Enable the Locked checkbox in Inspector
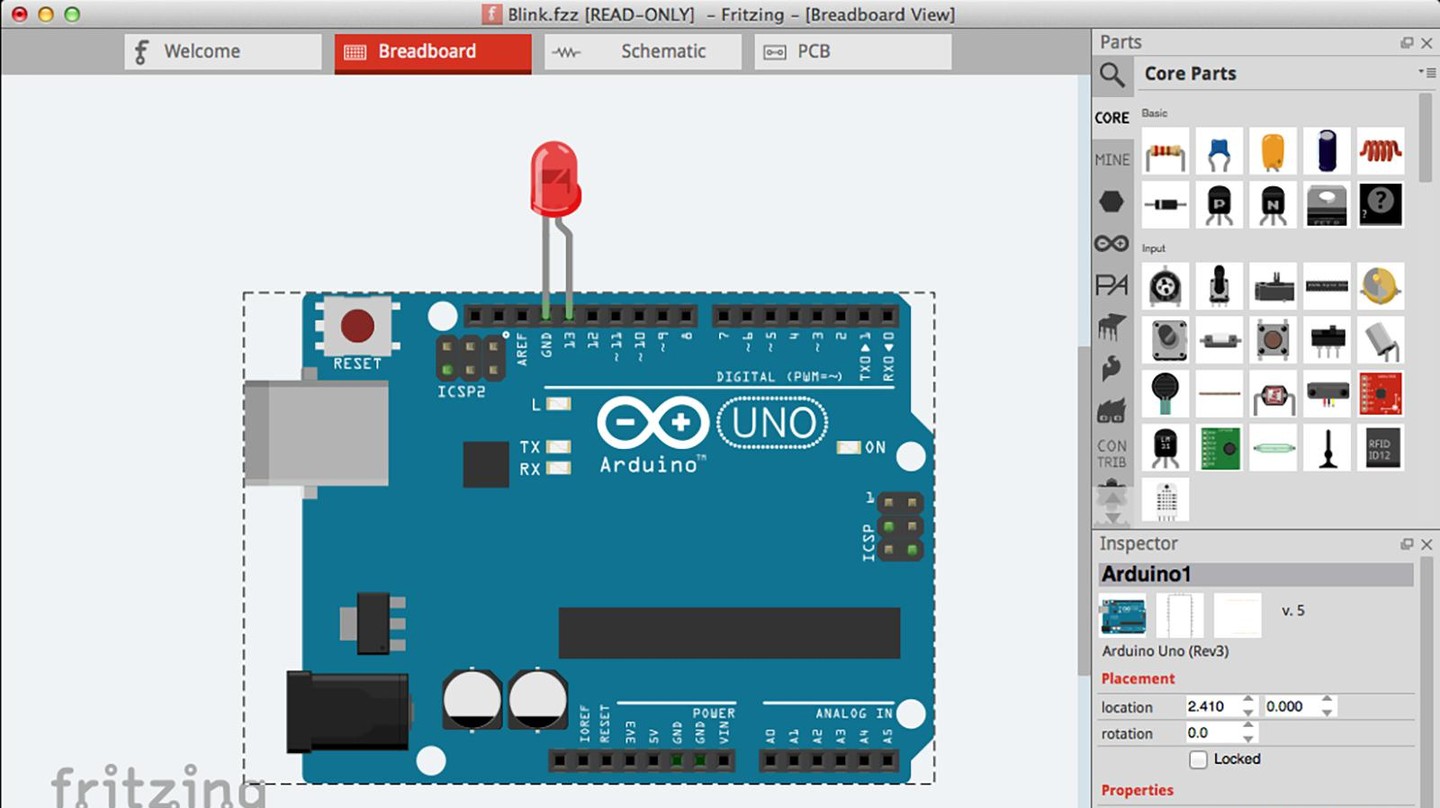 coord(1198,760)
